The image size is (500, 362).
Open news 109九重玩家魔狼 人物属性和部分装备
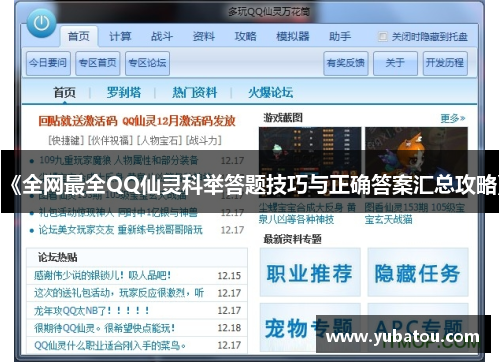click(x=119, y=160)
